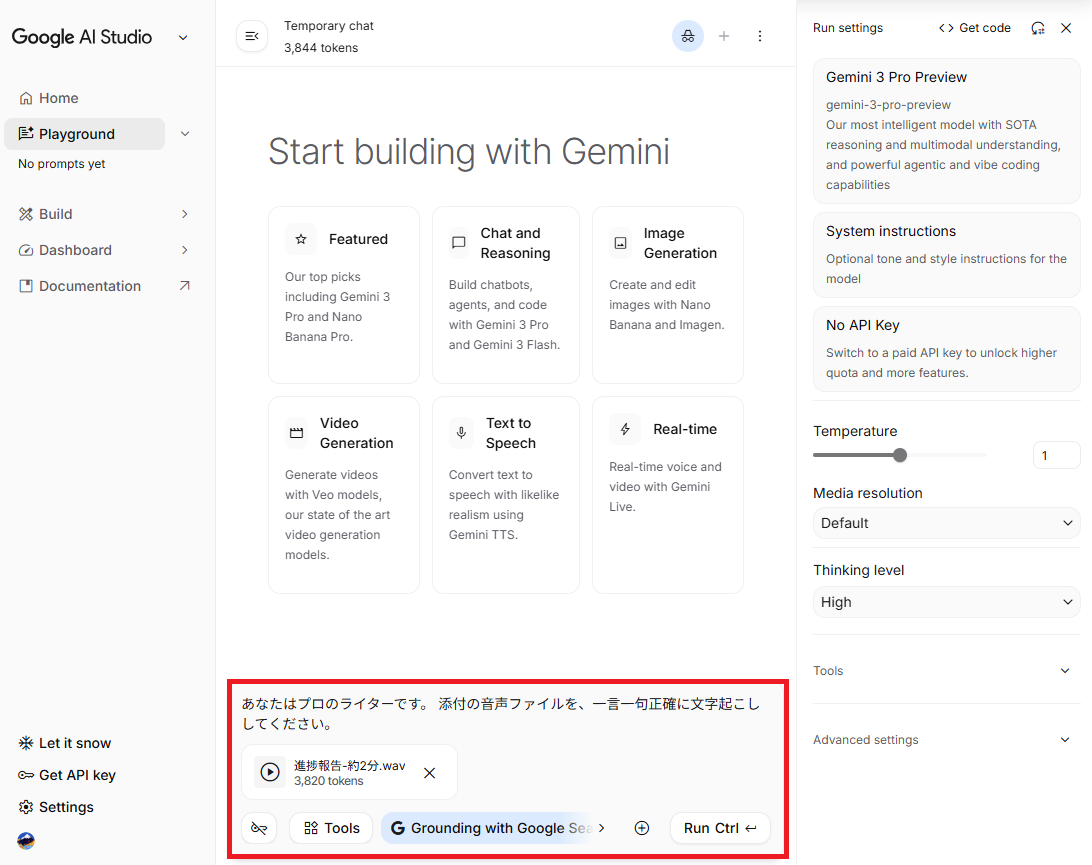The image size is (1092, 865).
Task: Click the Run button
Action: pyautogui.click(x=720, y=828)
